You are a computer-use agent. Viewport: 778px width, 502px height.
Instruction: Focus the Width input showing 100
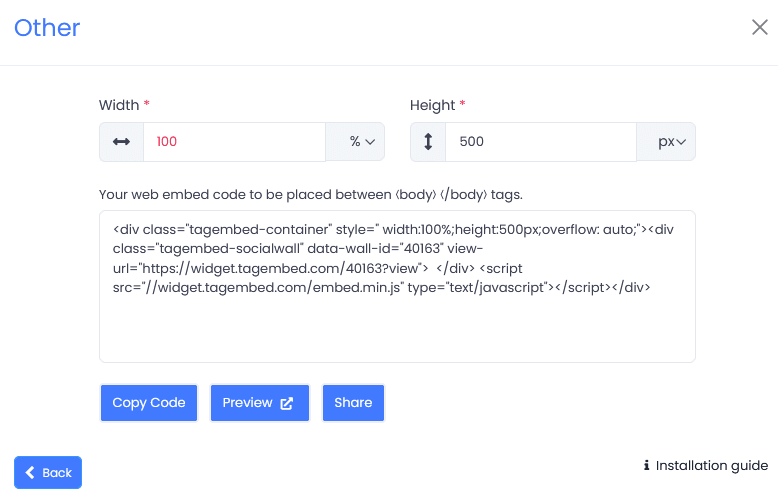tap(234, 142)
